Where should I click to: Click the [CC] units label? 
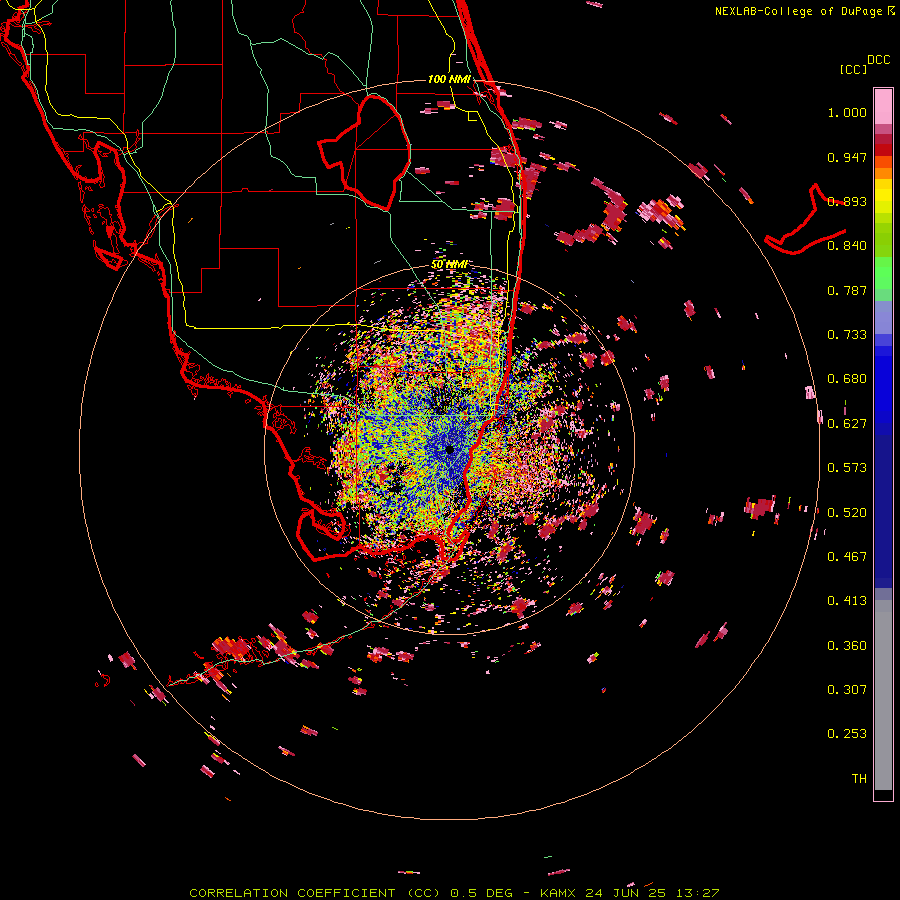(x=854, y=69)
